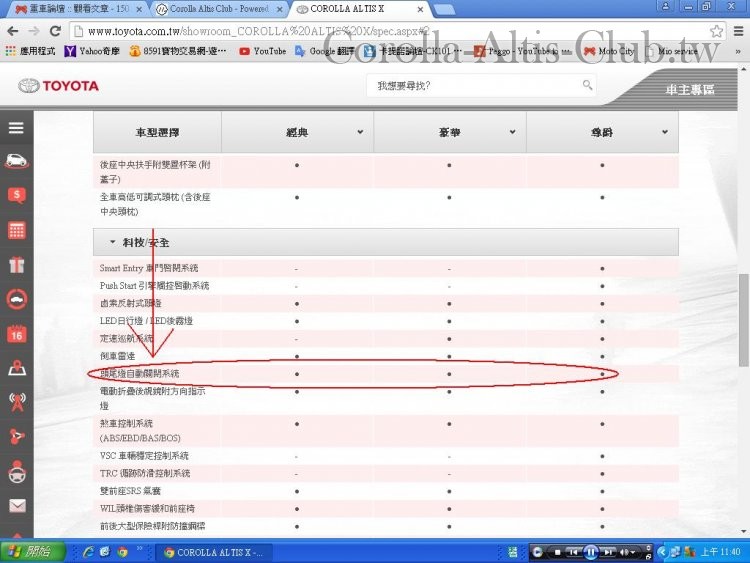Open the 經典 model dropdown
Screen dimensions: 750x563
point(360,132)
